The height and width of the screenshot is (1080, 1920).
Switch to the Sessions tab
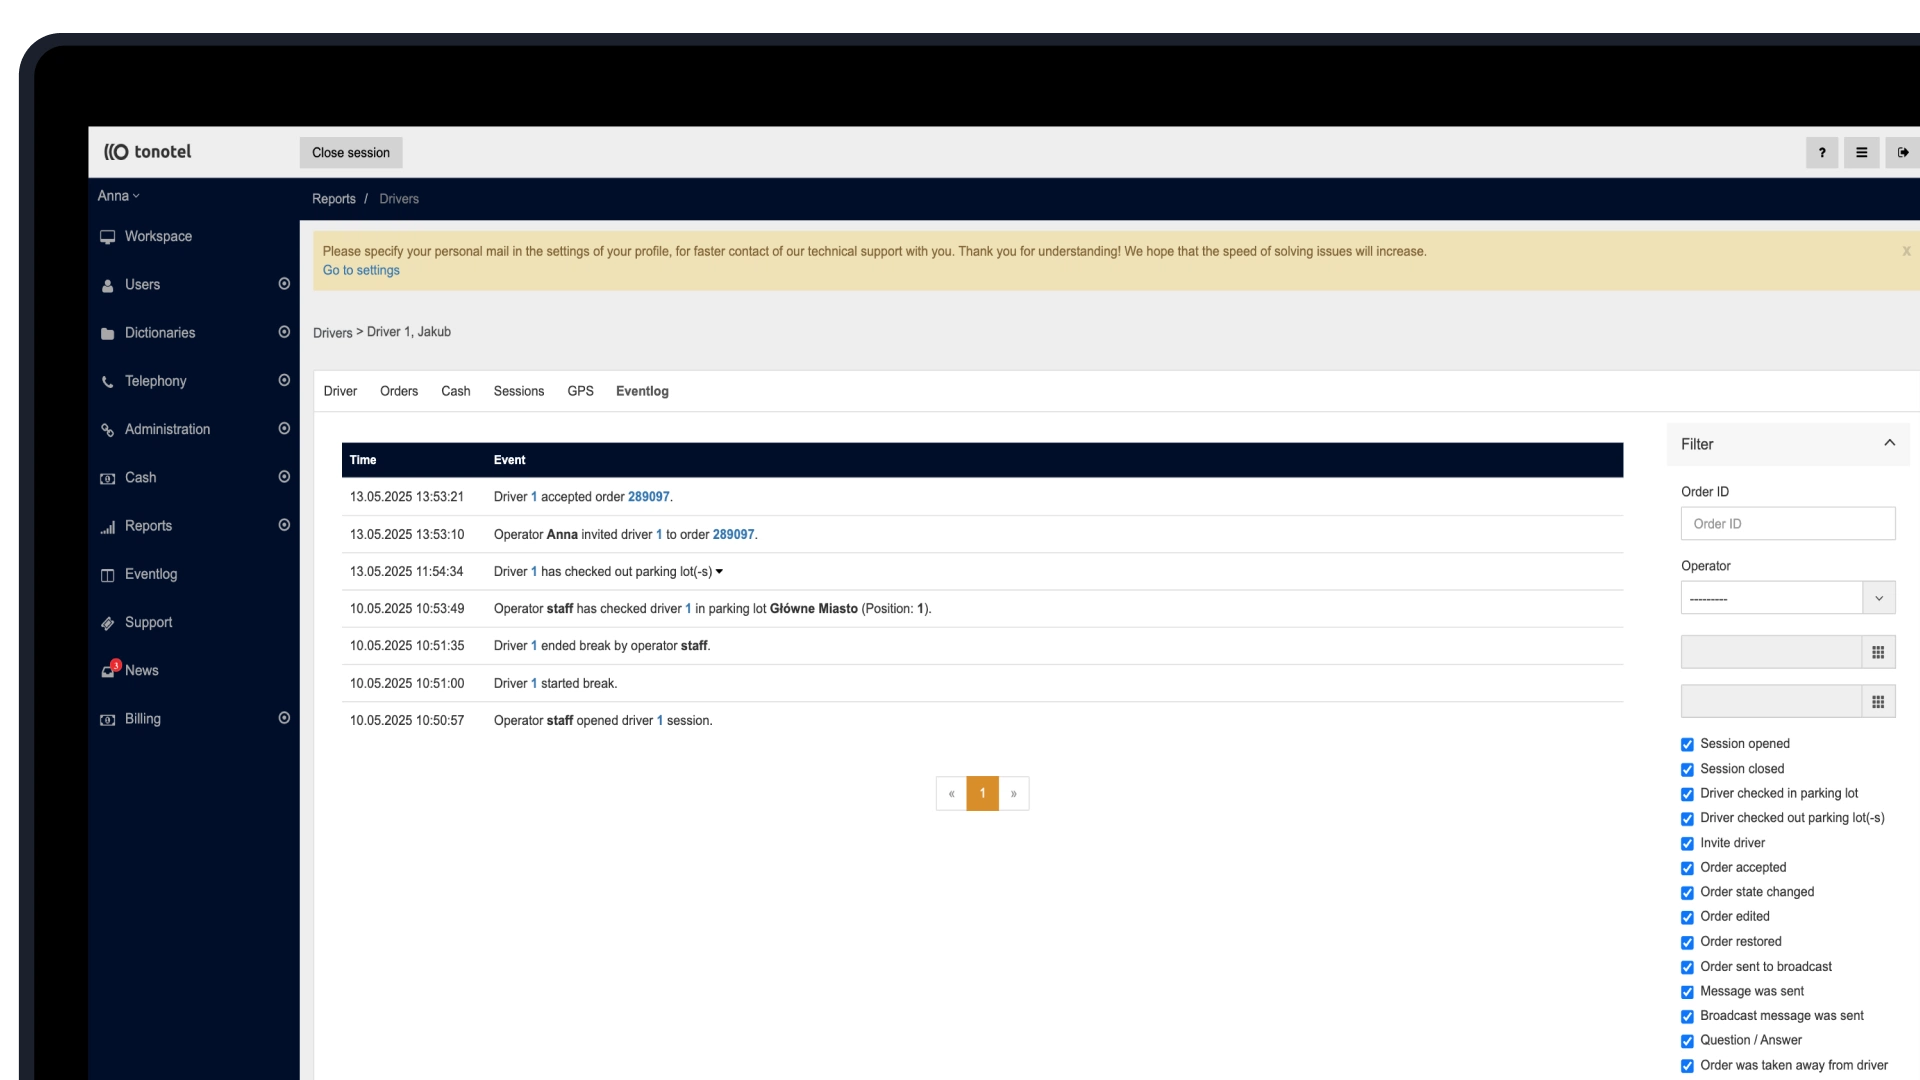click(518, 391)
